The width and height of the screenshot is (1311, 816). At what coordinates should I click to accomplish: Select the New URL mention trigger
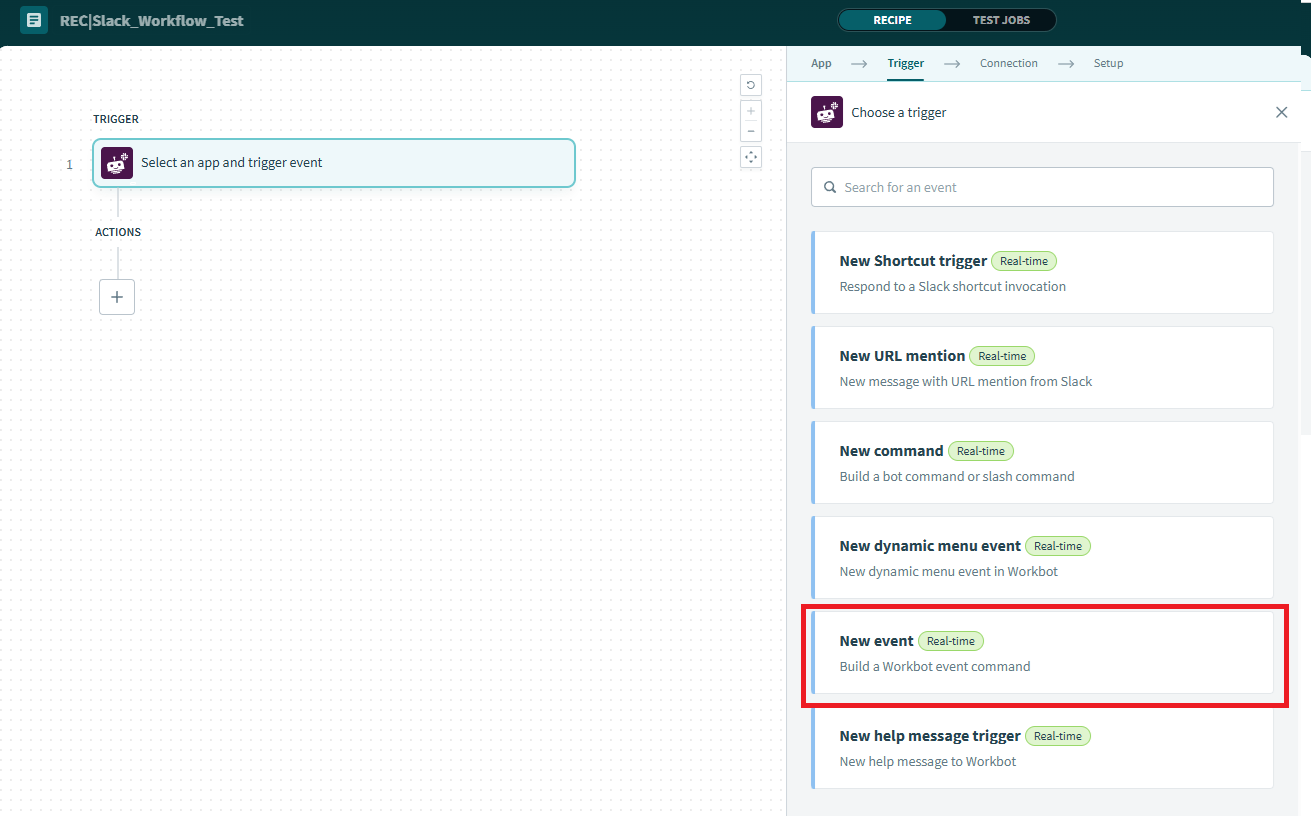click(1042, 368)
